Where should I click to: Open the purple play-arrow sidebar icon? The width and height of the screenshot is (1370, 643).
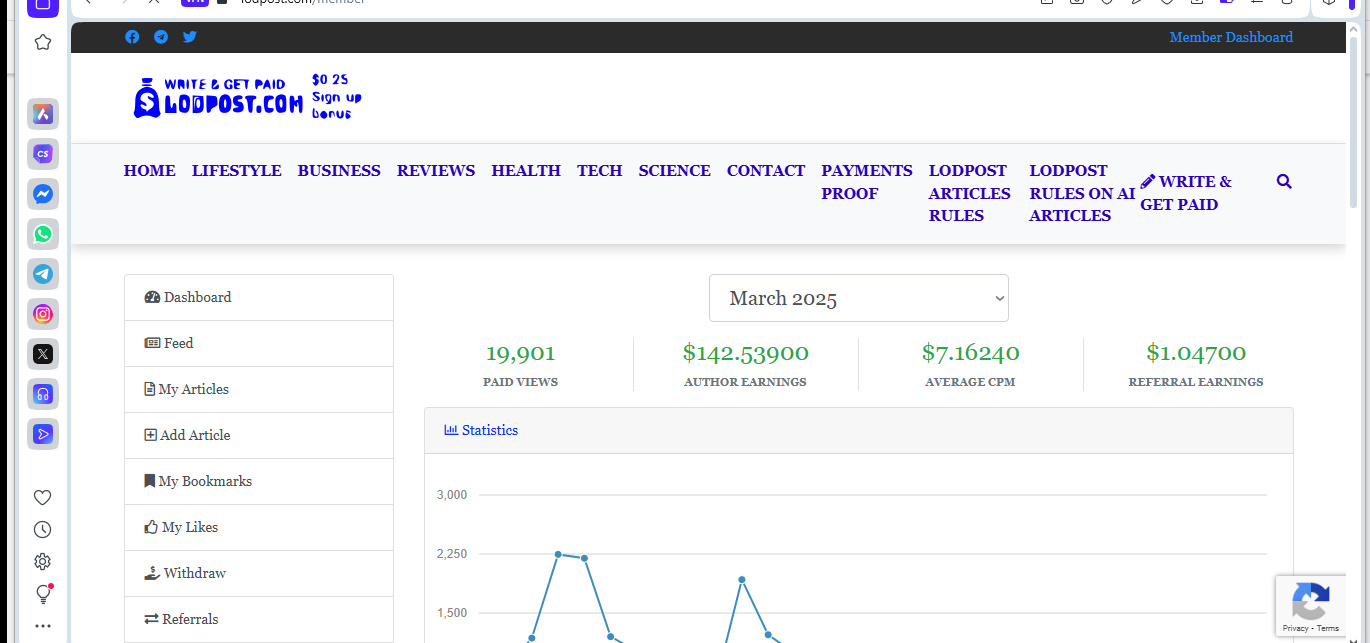coord(43,434)
